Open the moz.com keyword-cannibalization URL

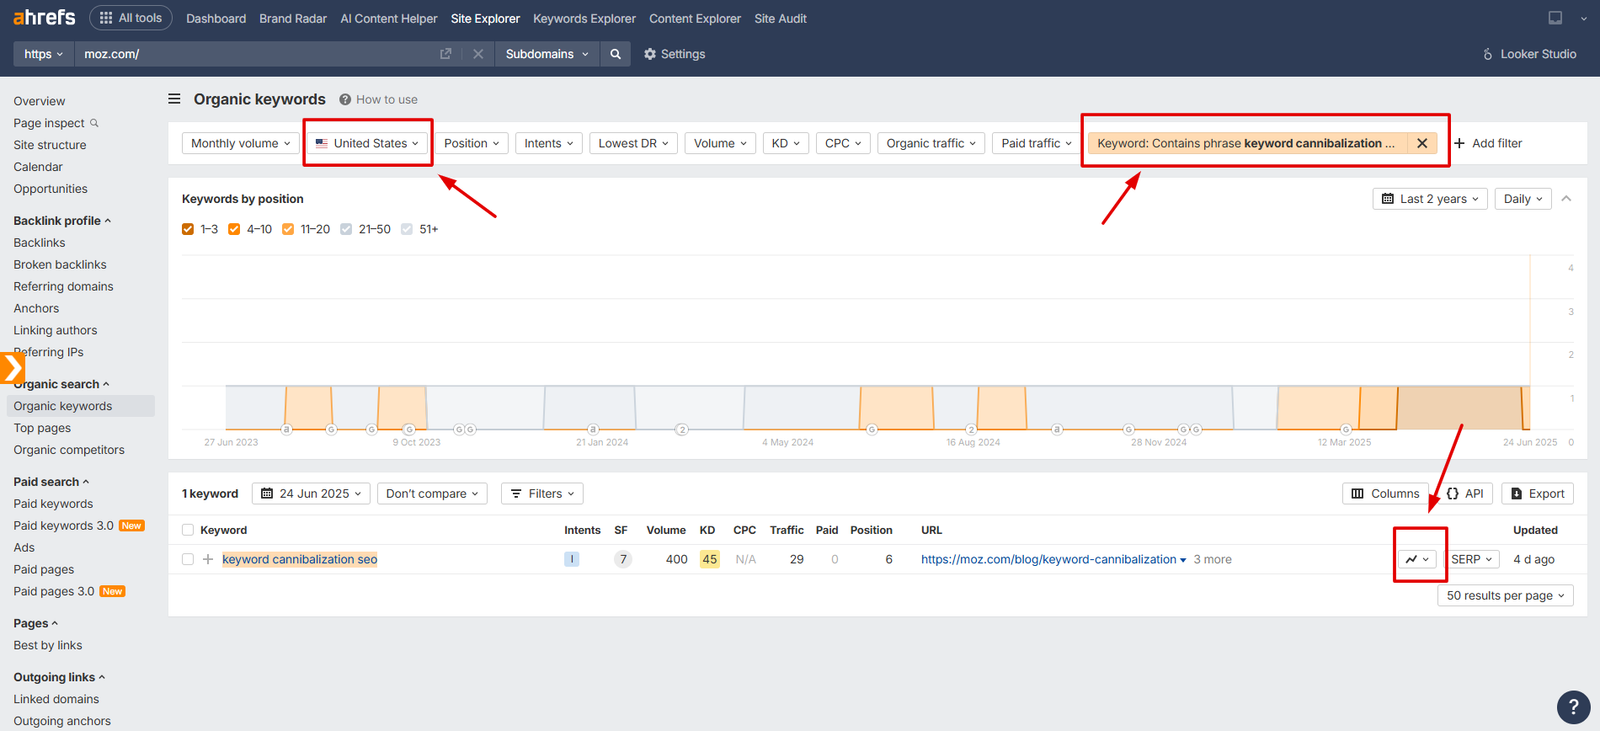tap(1048, 560)
